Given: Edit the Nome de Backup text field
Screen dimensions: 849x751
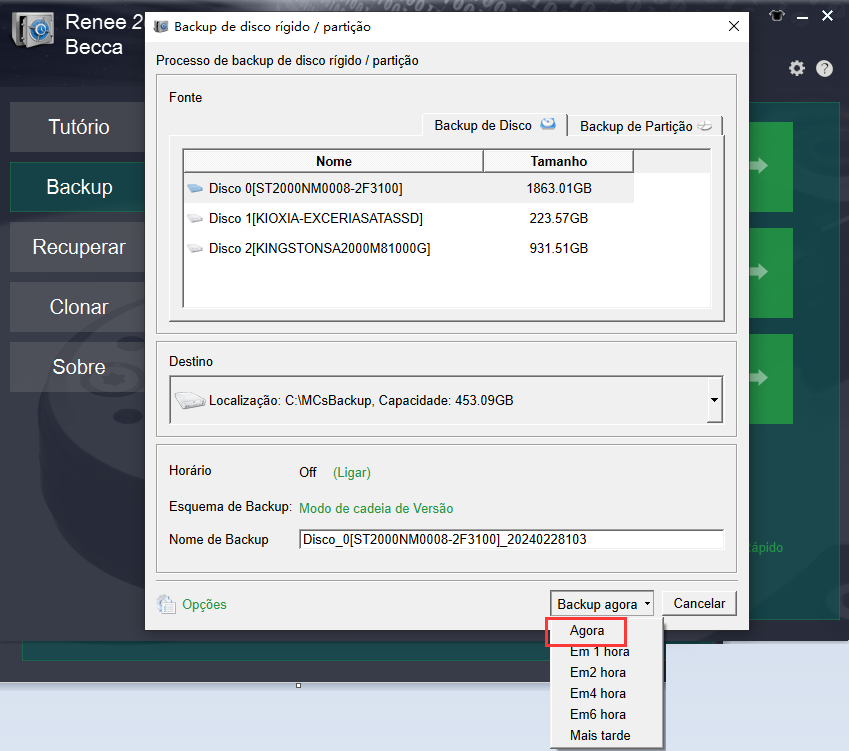Looking at the screenshot, I should coord(511,539).
